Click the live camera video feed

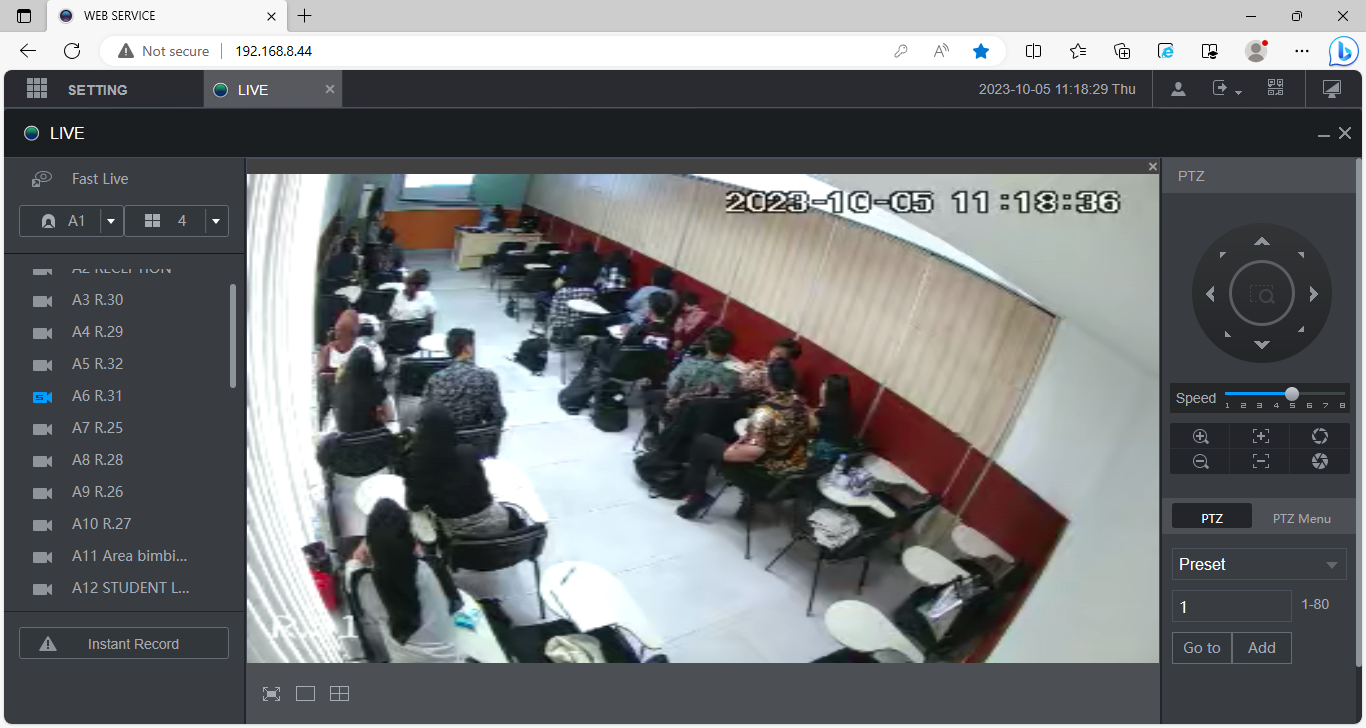(702, 418)
